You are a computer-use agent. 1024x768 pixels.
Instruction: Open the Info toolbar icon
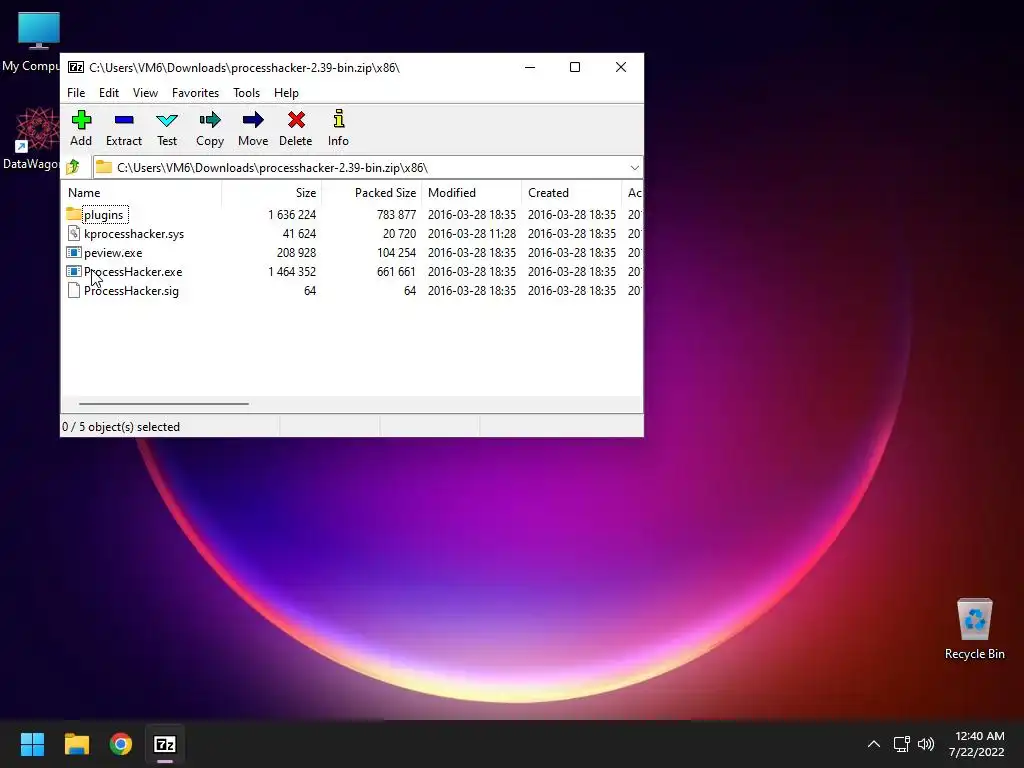tap(338, 120)
